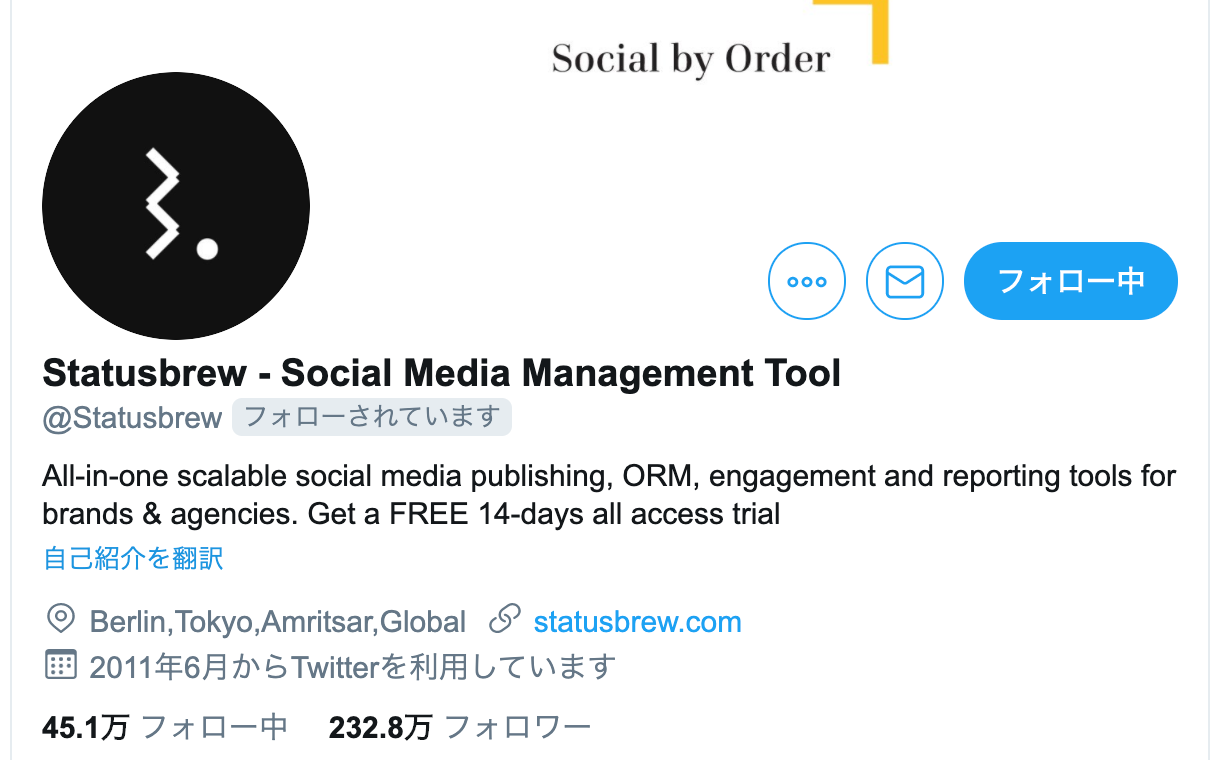Image resolution: width=1210 pixels, height=760 pixels.
Task: Click the chain link icon
Action: [x=504, y=620]
